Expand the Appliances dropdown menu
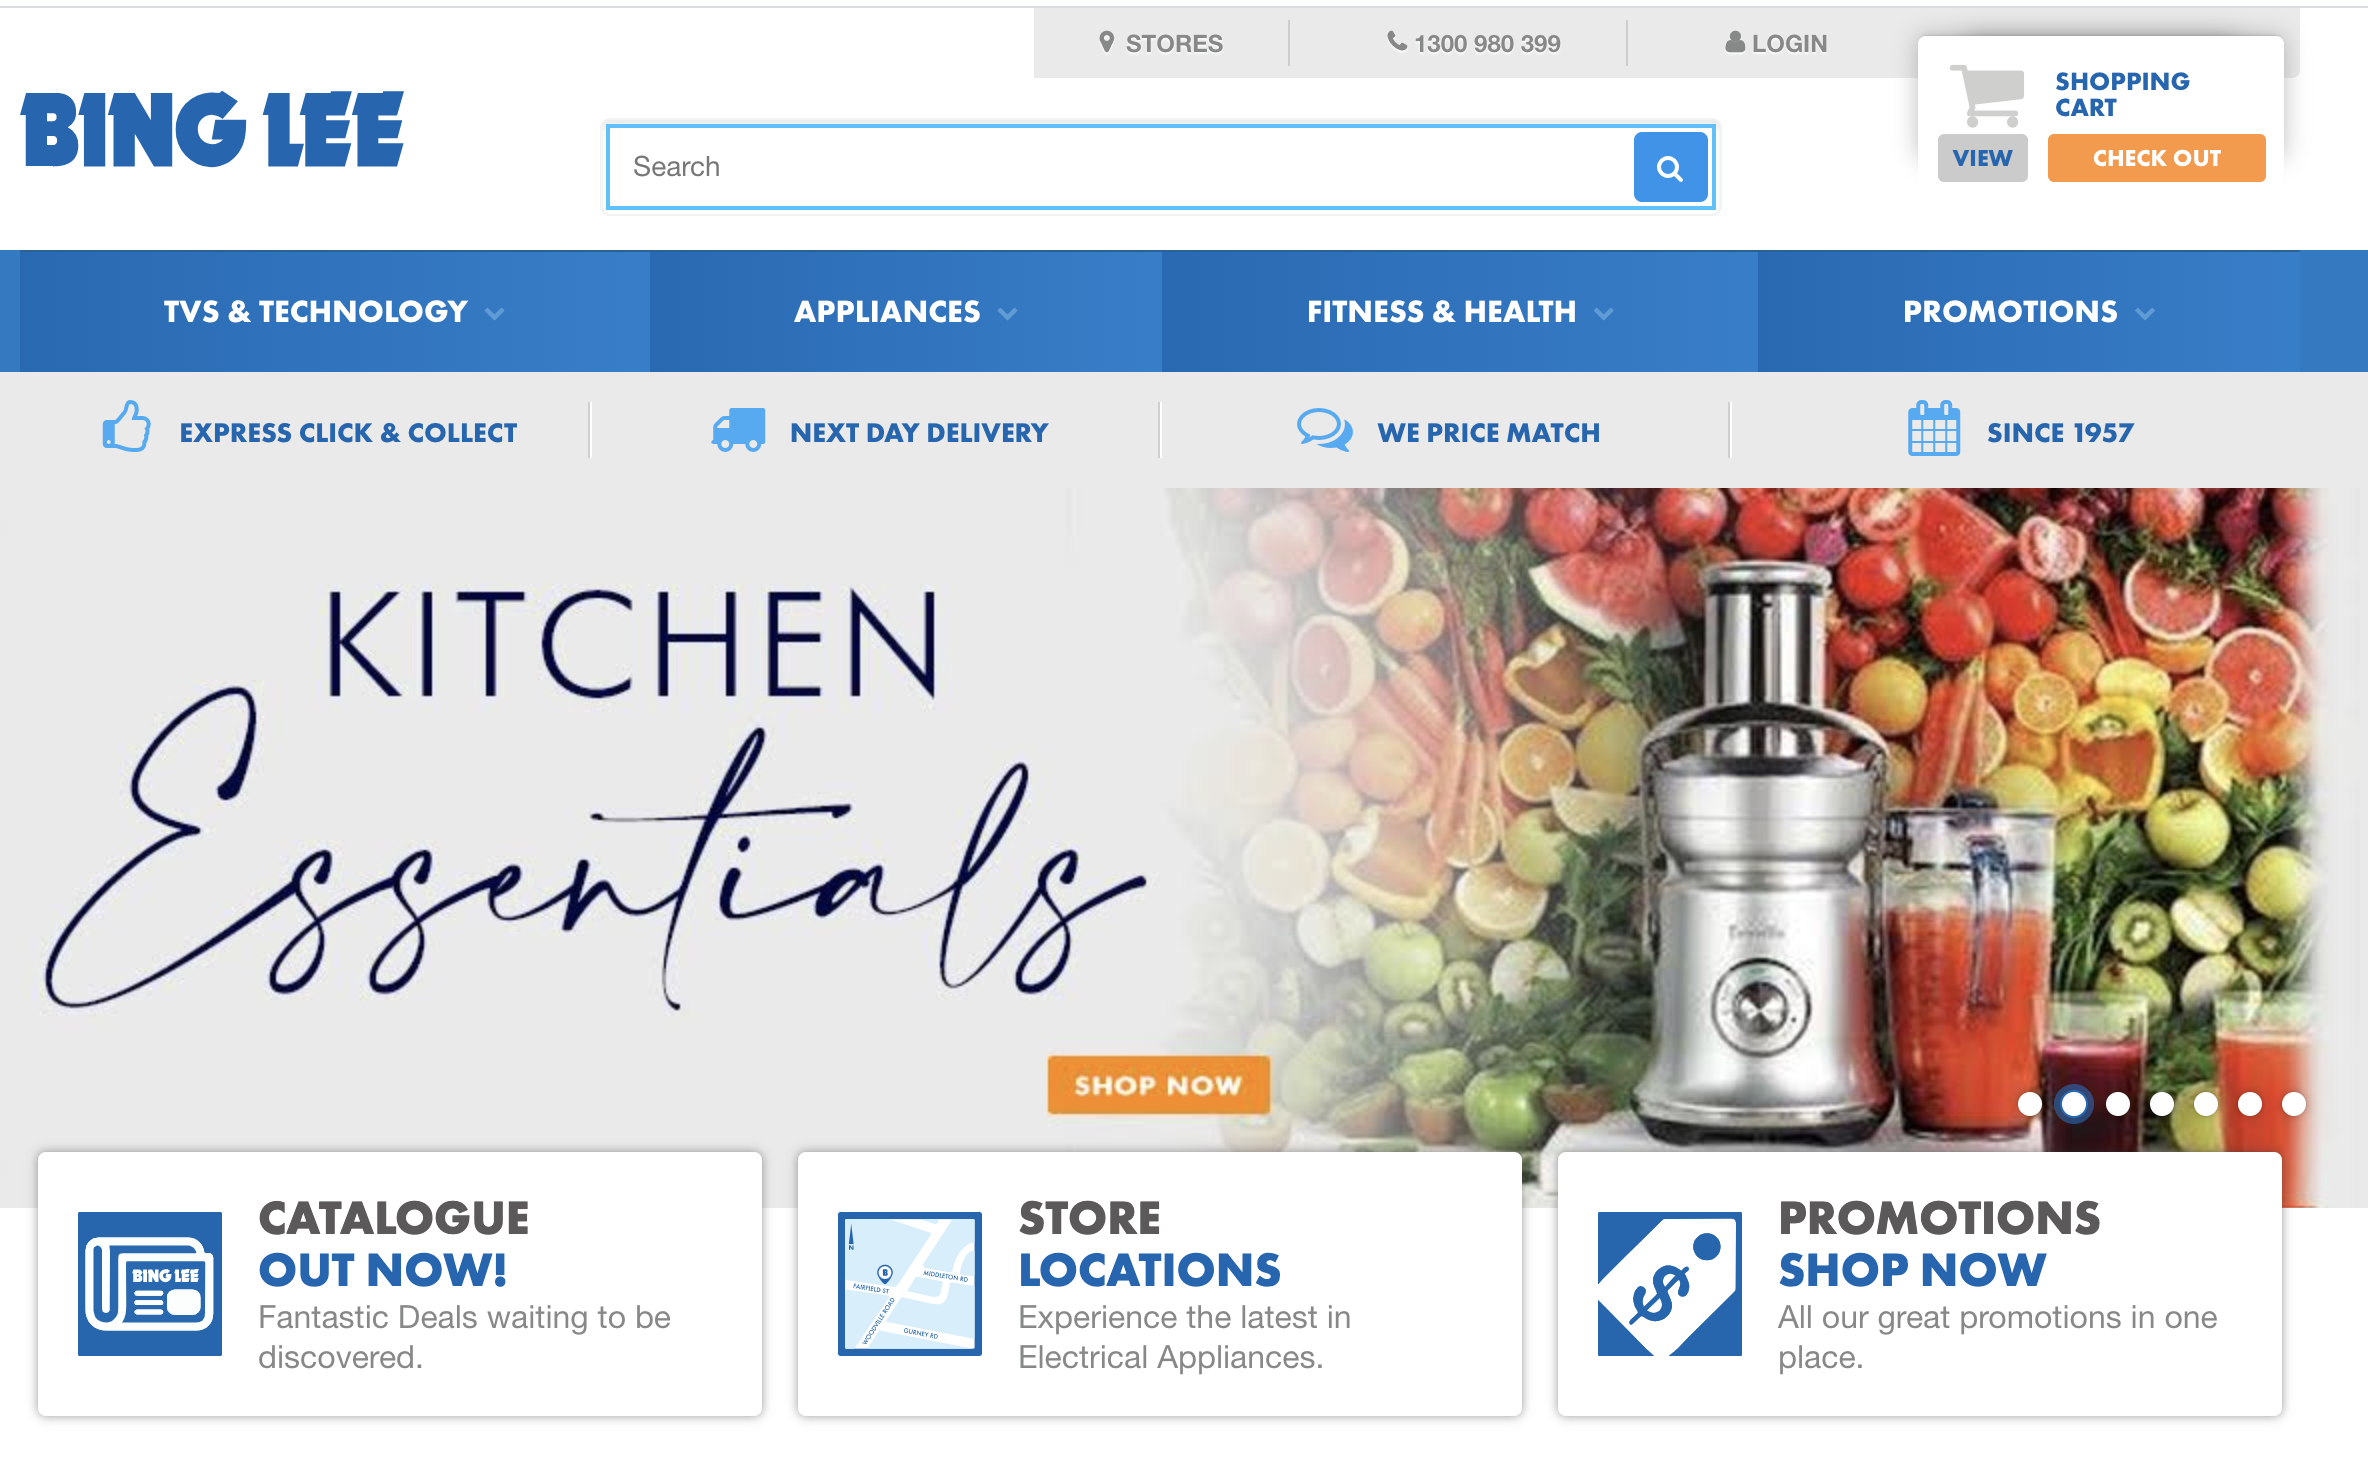This screenshot has height=1474, width=2368. [x=906, y=311]
